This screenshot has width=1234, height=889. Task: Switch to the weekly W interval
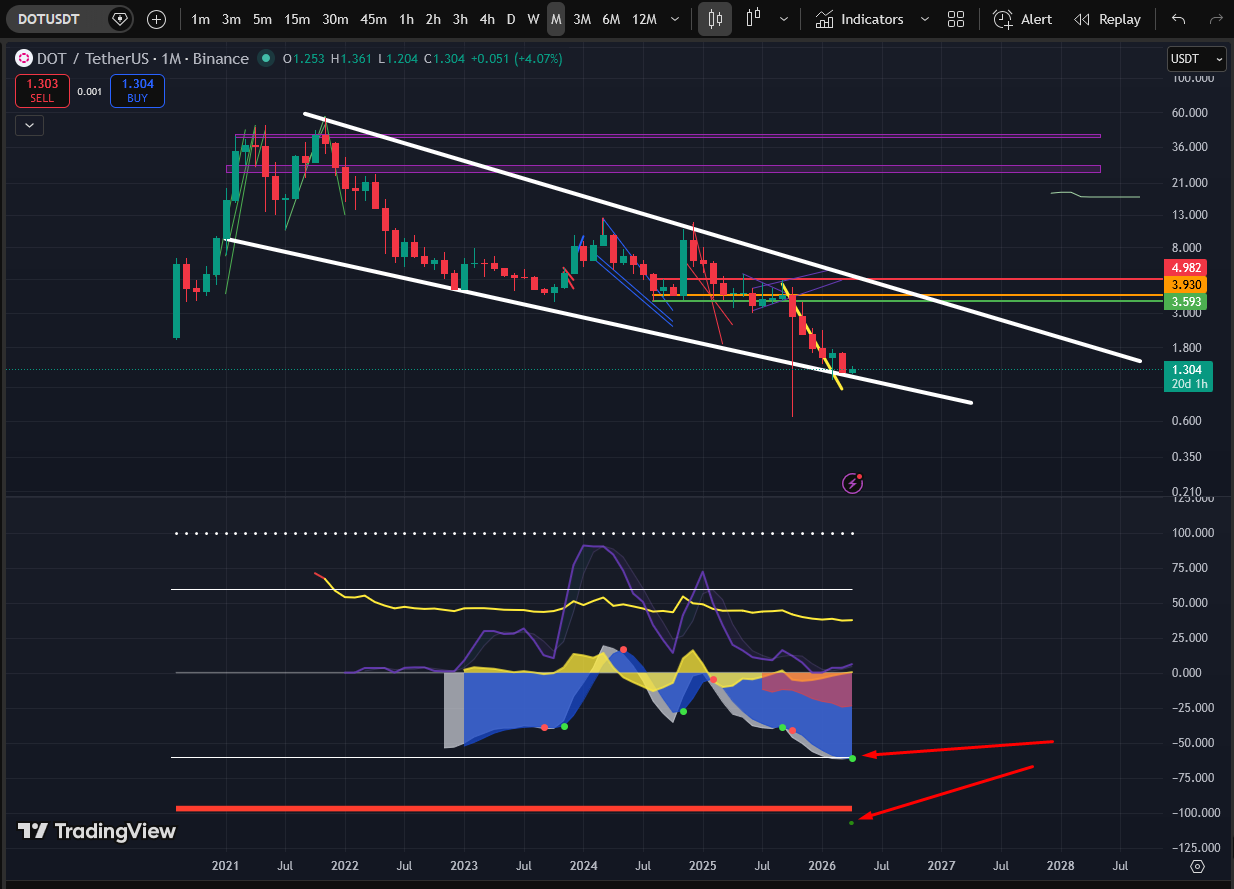(533, 19)
